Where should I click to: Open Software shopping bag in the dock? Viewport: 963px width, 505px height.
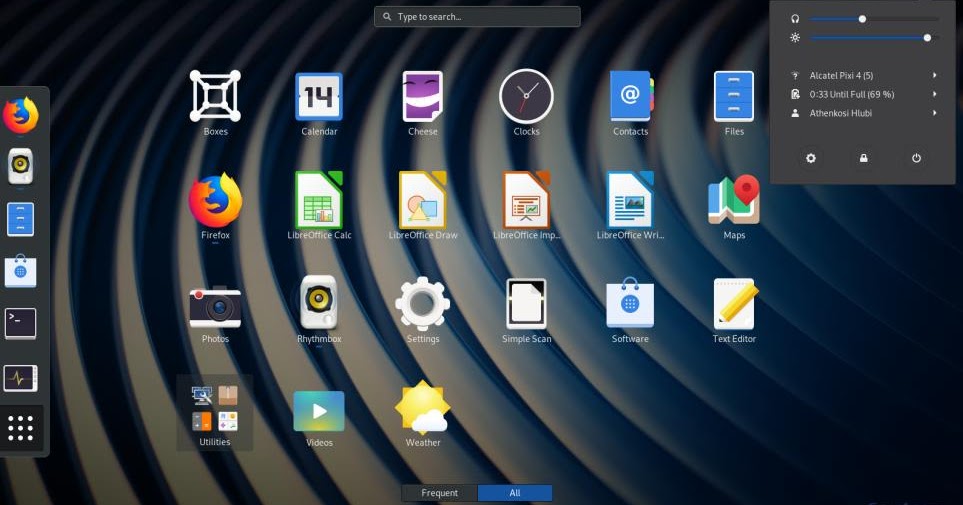(20, 271)
